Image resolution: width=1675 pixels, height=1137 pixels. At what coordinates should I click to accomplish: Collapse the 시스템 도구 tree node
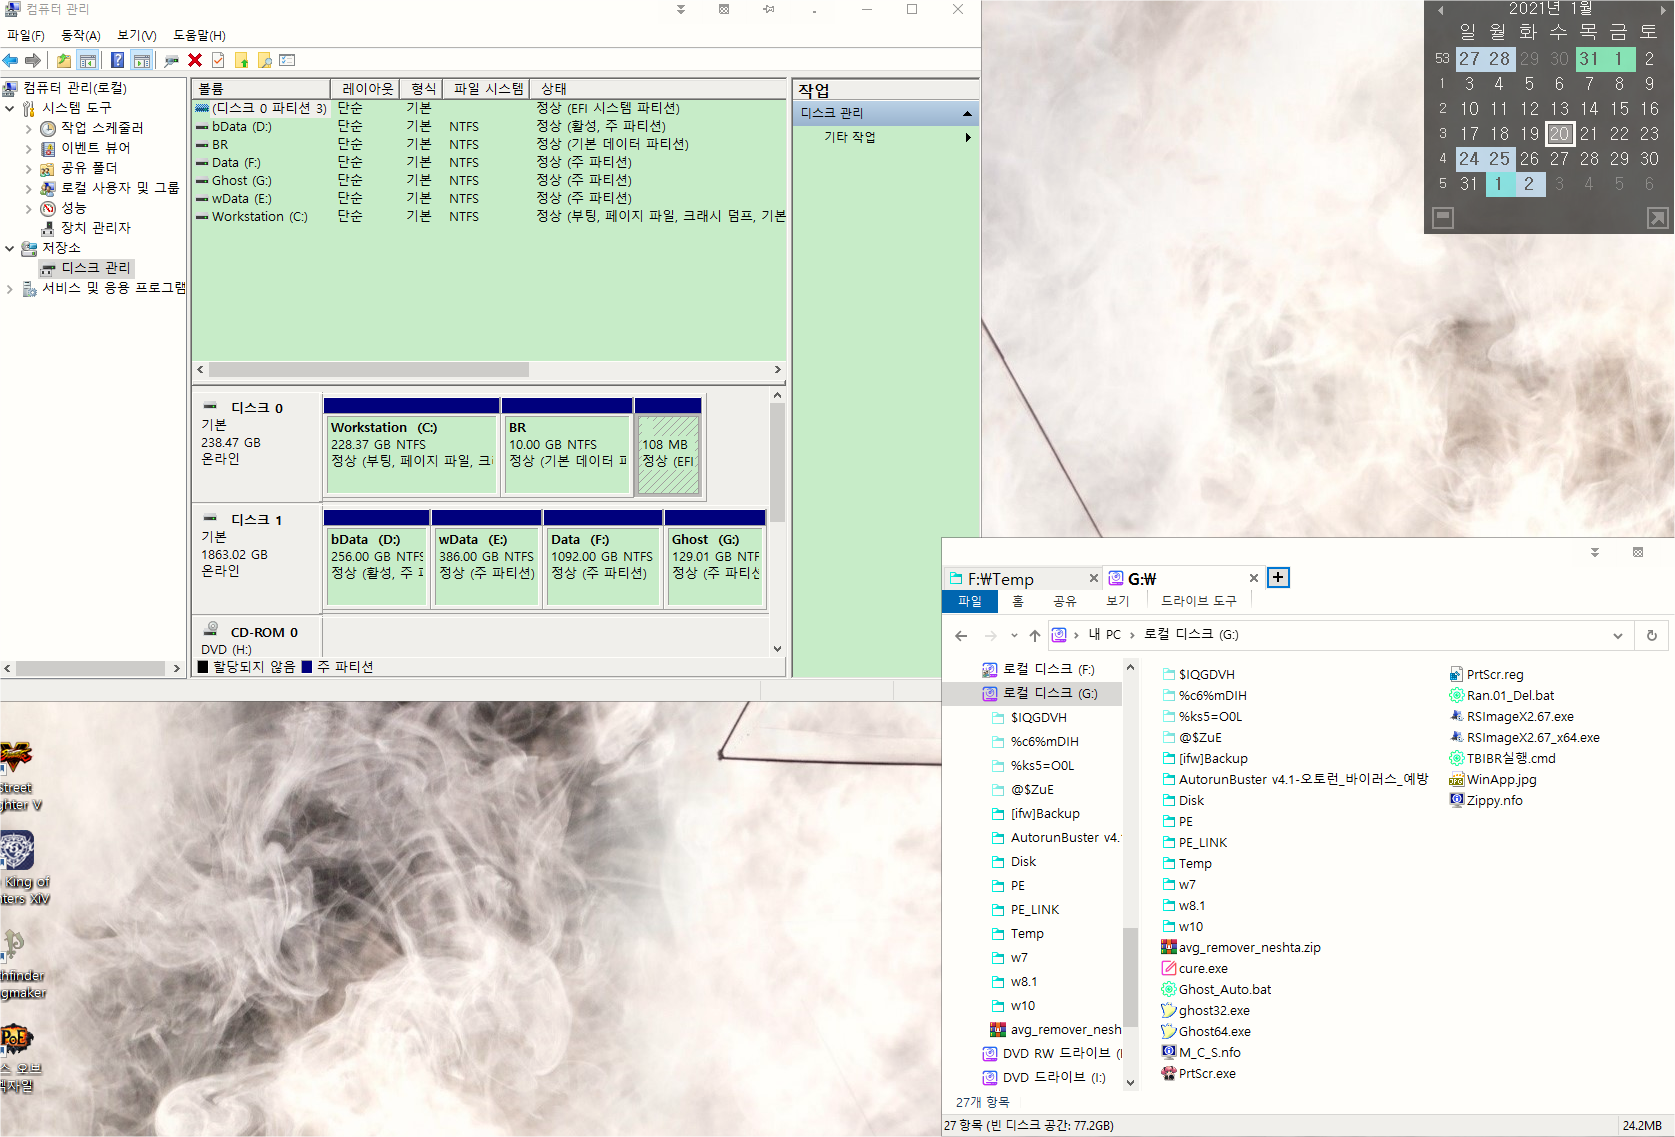pyautogui.click(x=10, y=108)
